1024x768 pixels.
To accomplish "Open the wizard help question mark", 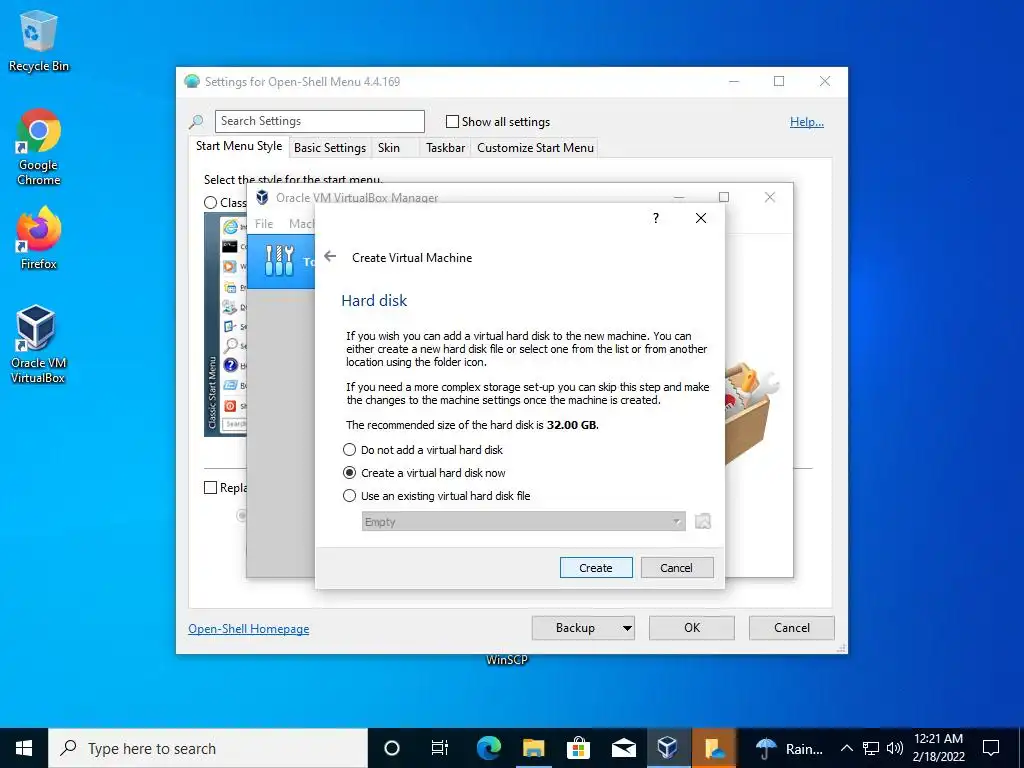I will pyautogui.click(x=656, y=218).
